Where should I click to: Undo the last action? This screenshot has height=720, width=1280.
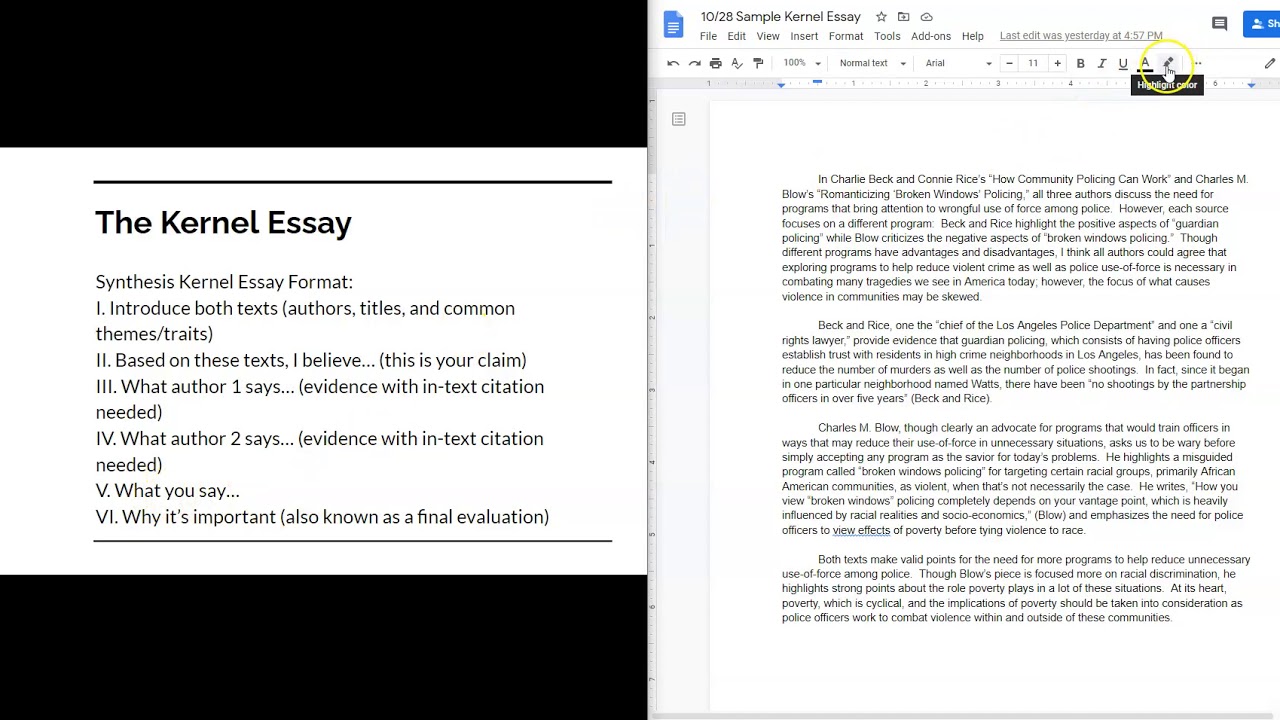(673, 63)
